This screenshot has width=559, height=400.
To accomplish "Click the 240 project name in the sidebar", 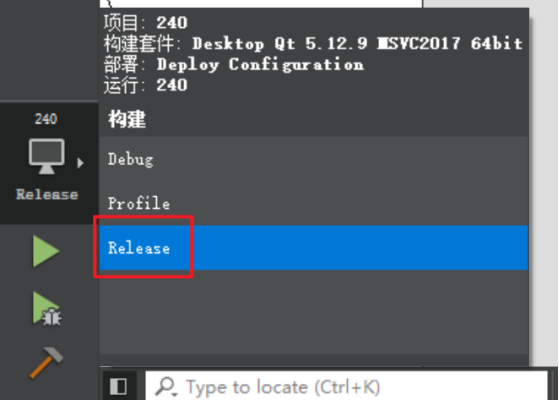I will [46, 119].
